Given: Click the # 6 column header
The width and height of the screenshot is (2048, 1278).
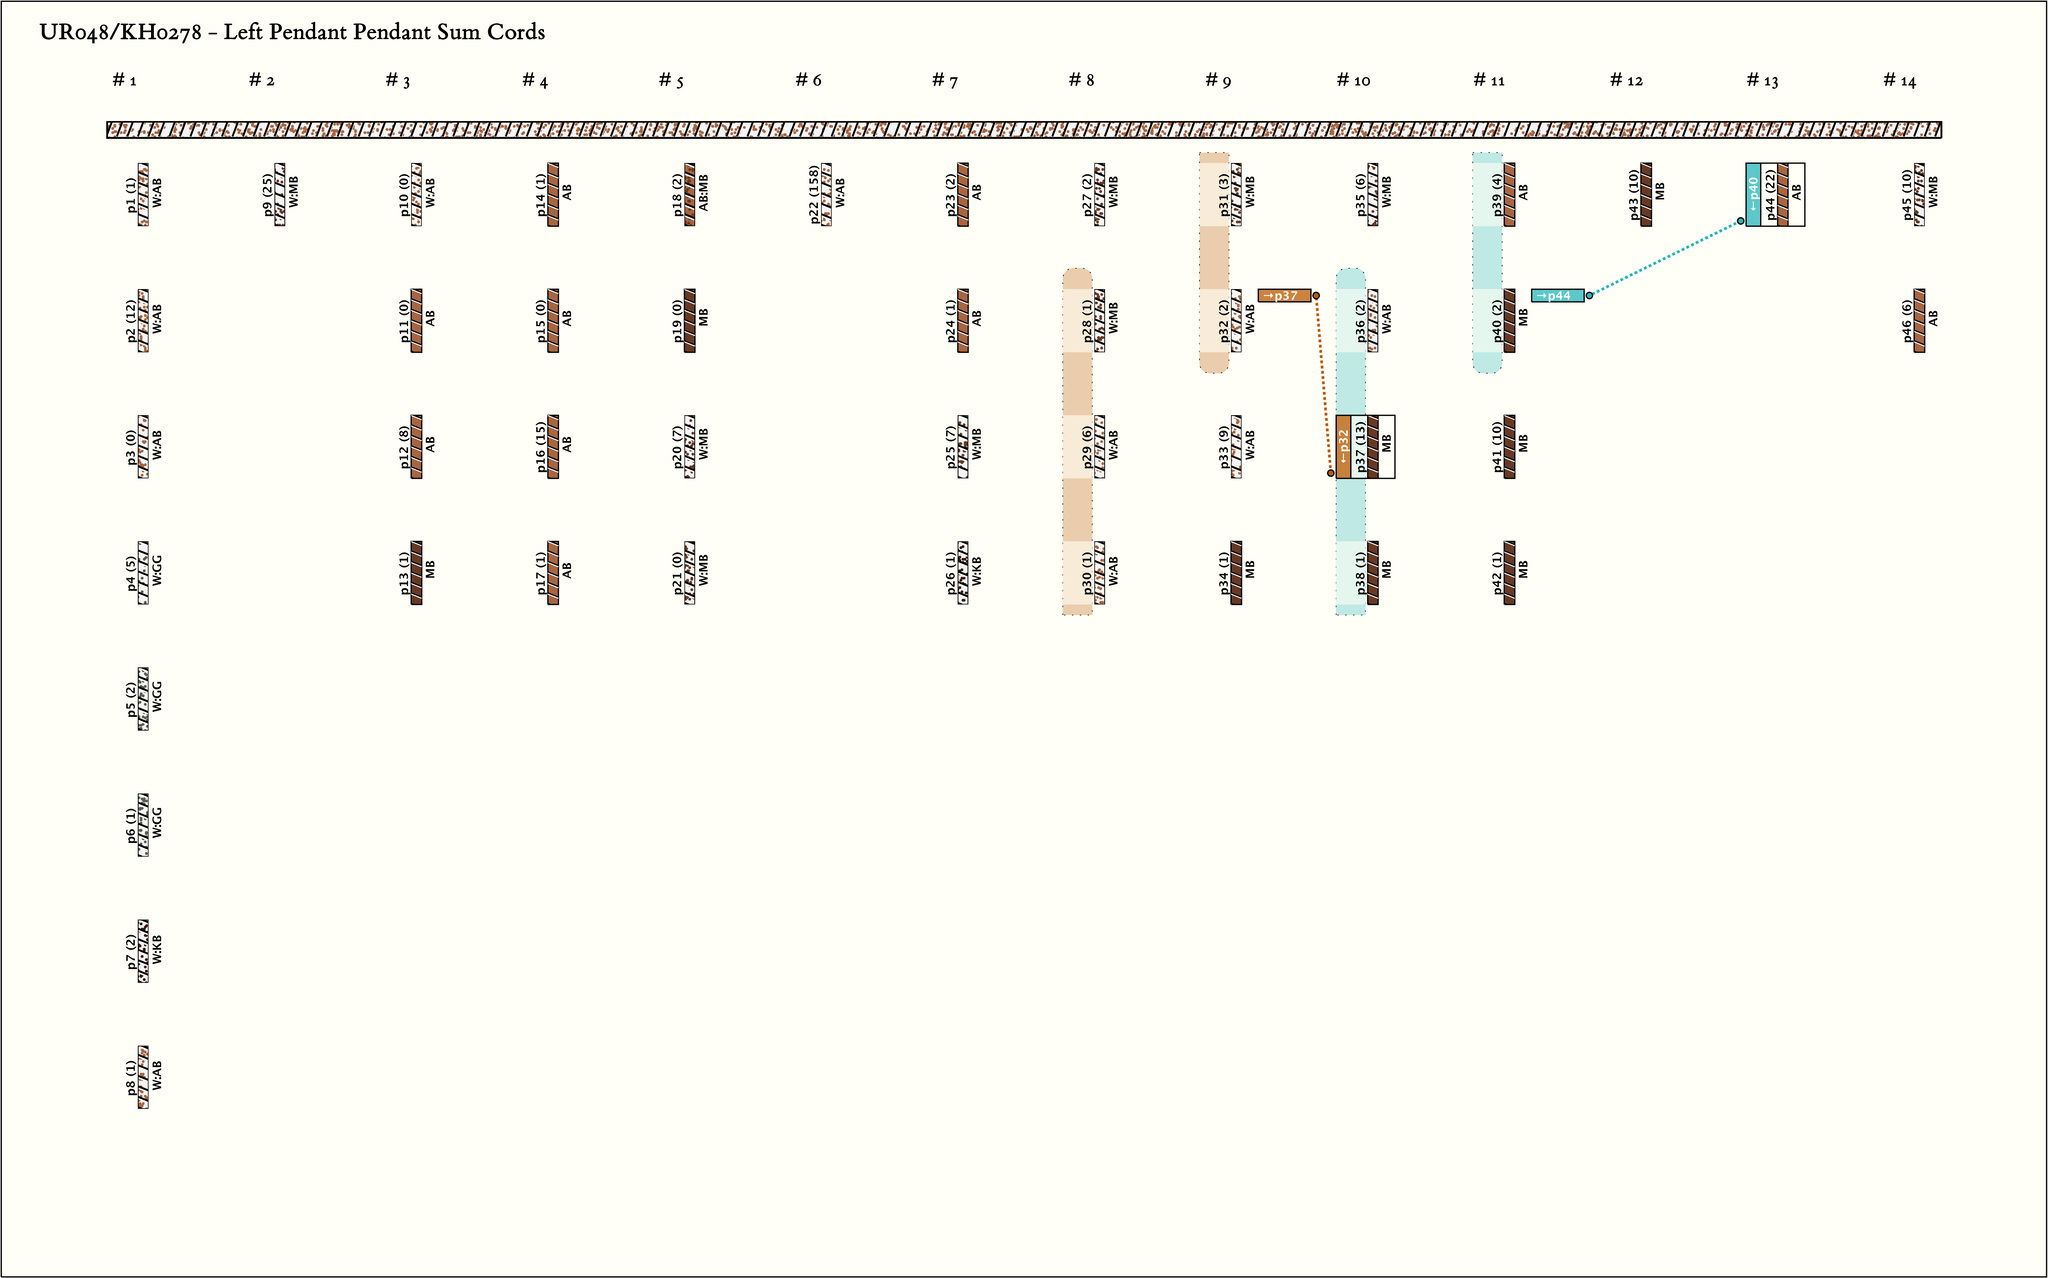Looking at the screenshot, I should tap(808, 80).
